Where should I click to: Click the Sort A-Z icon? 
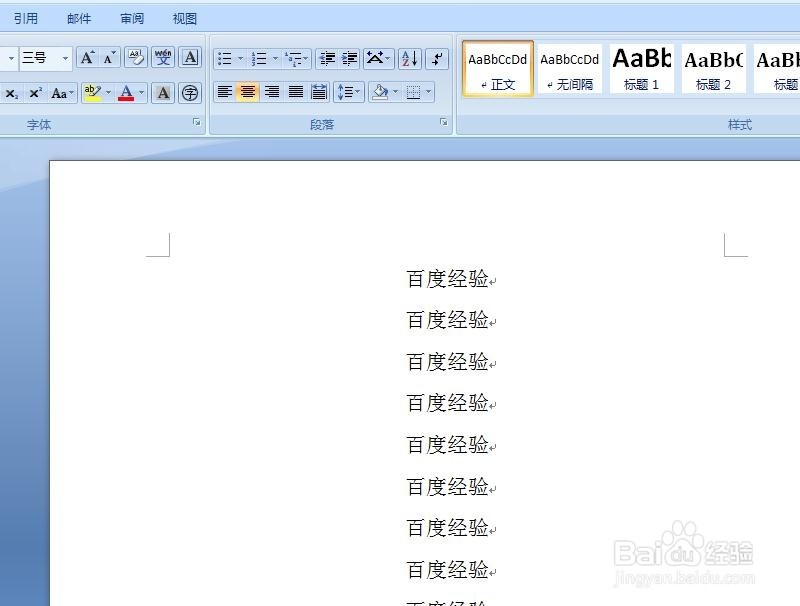(410, 59)
